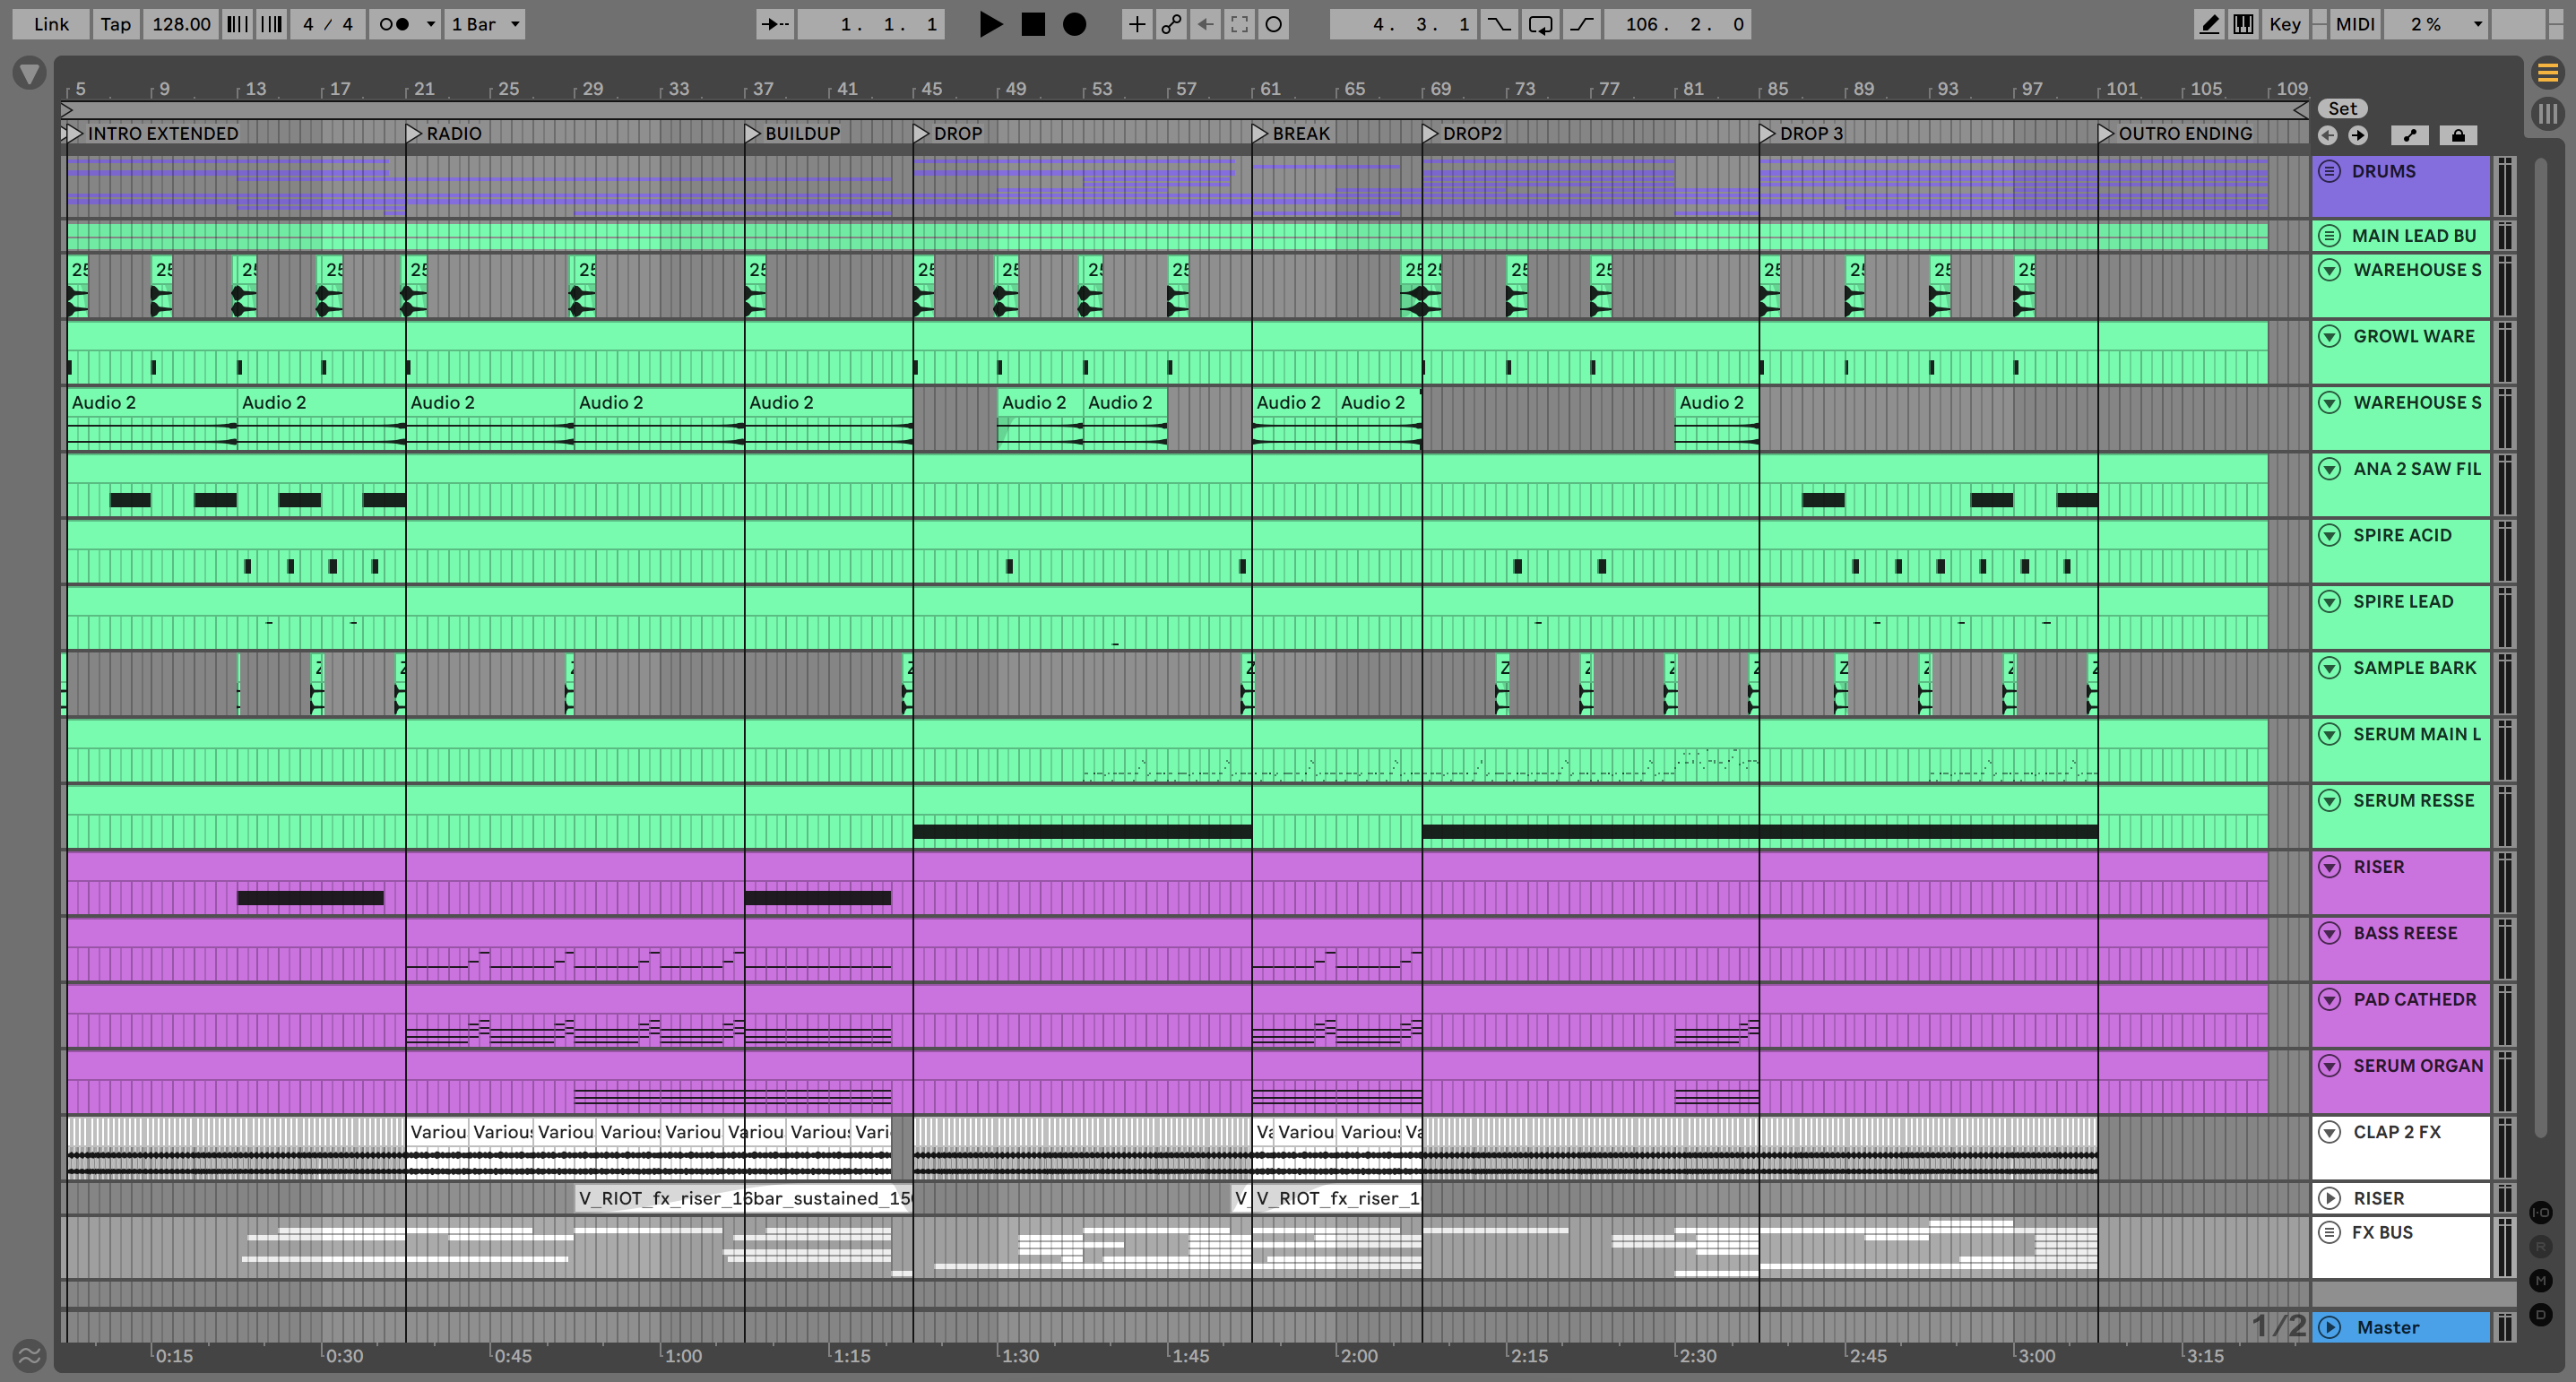This screenshot has width=2576, height=1382.
Task: Switch to Session View icon
Action: pyautogui.click(x=2547, y=113)
